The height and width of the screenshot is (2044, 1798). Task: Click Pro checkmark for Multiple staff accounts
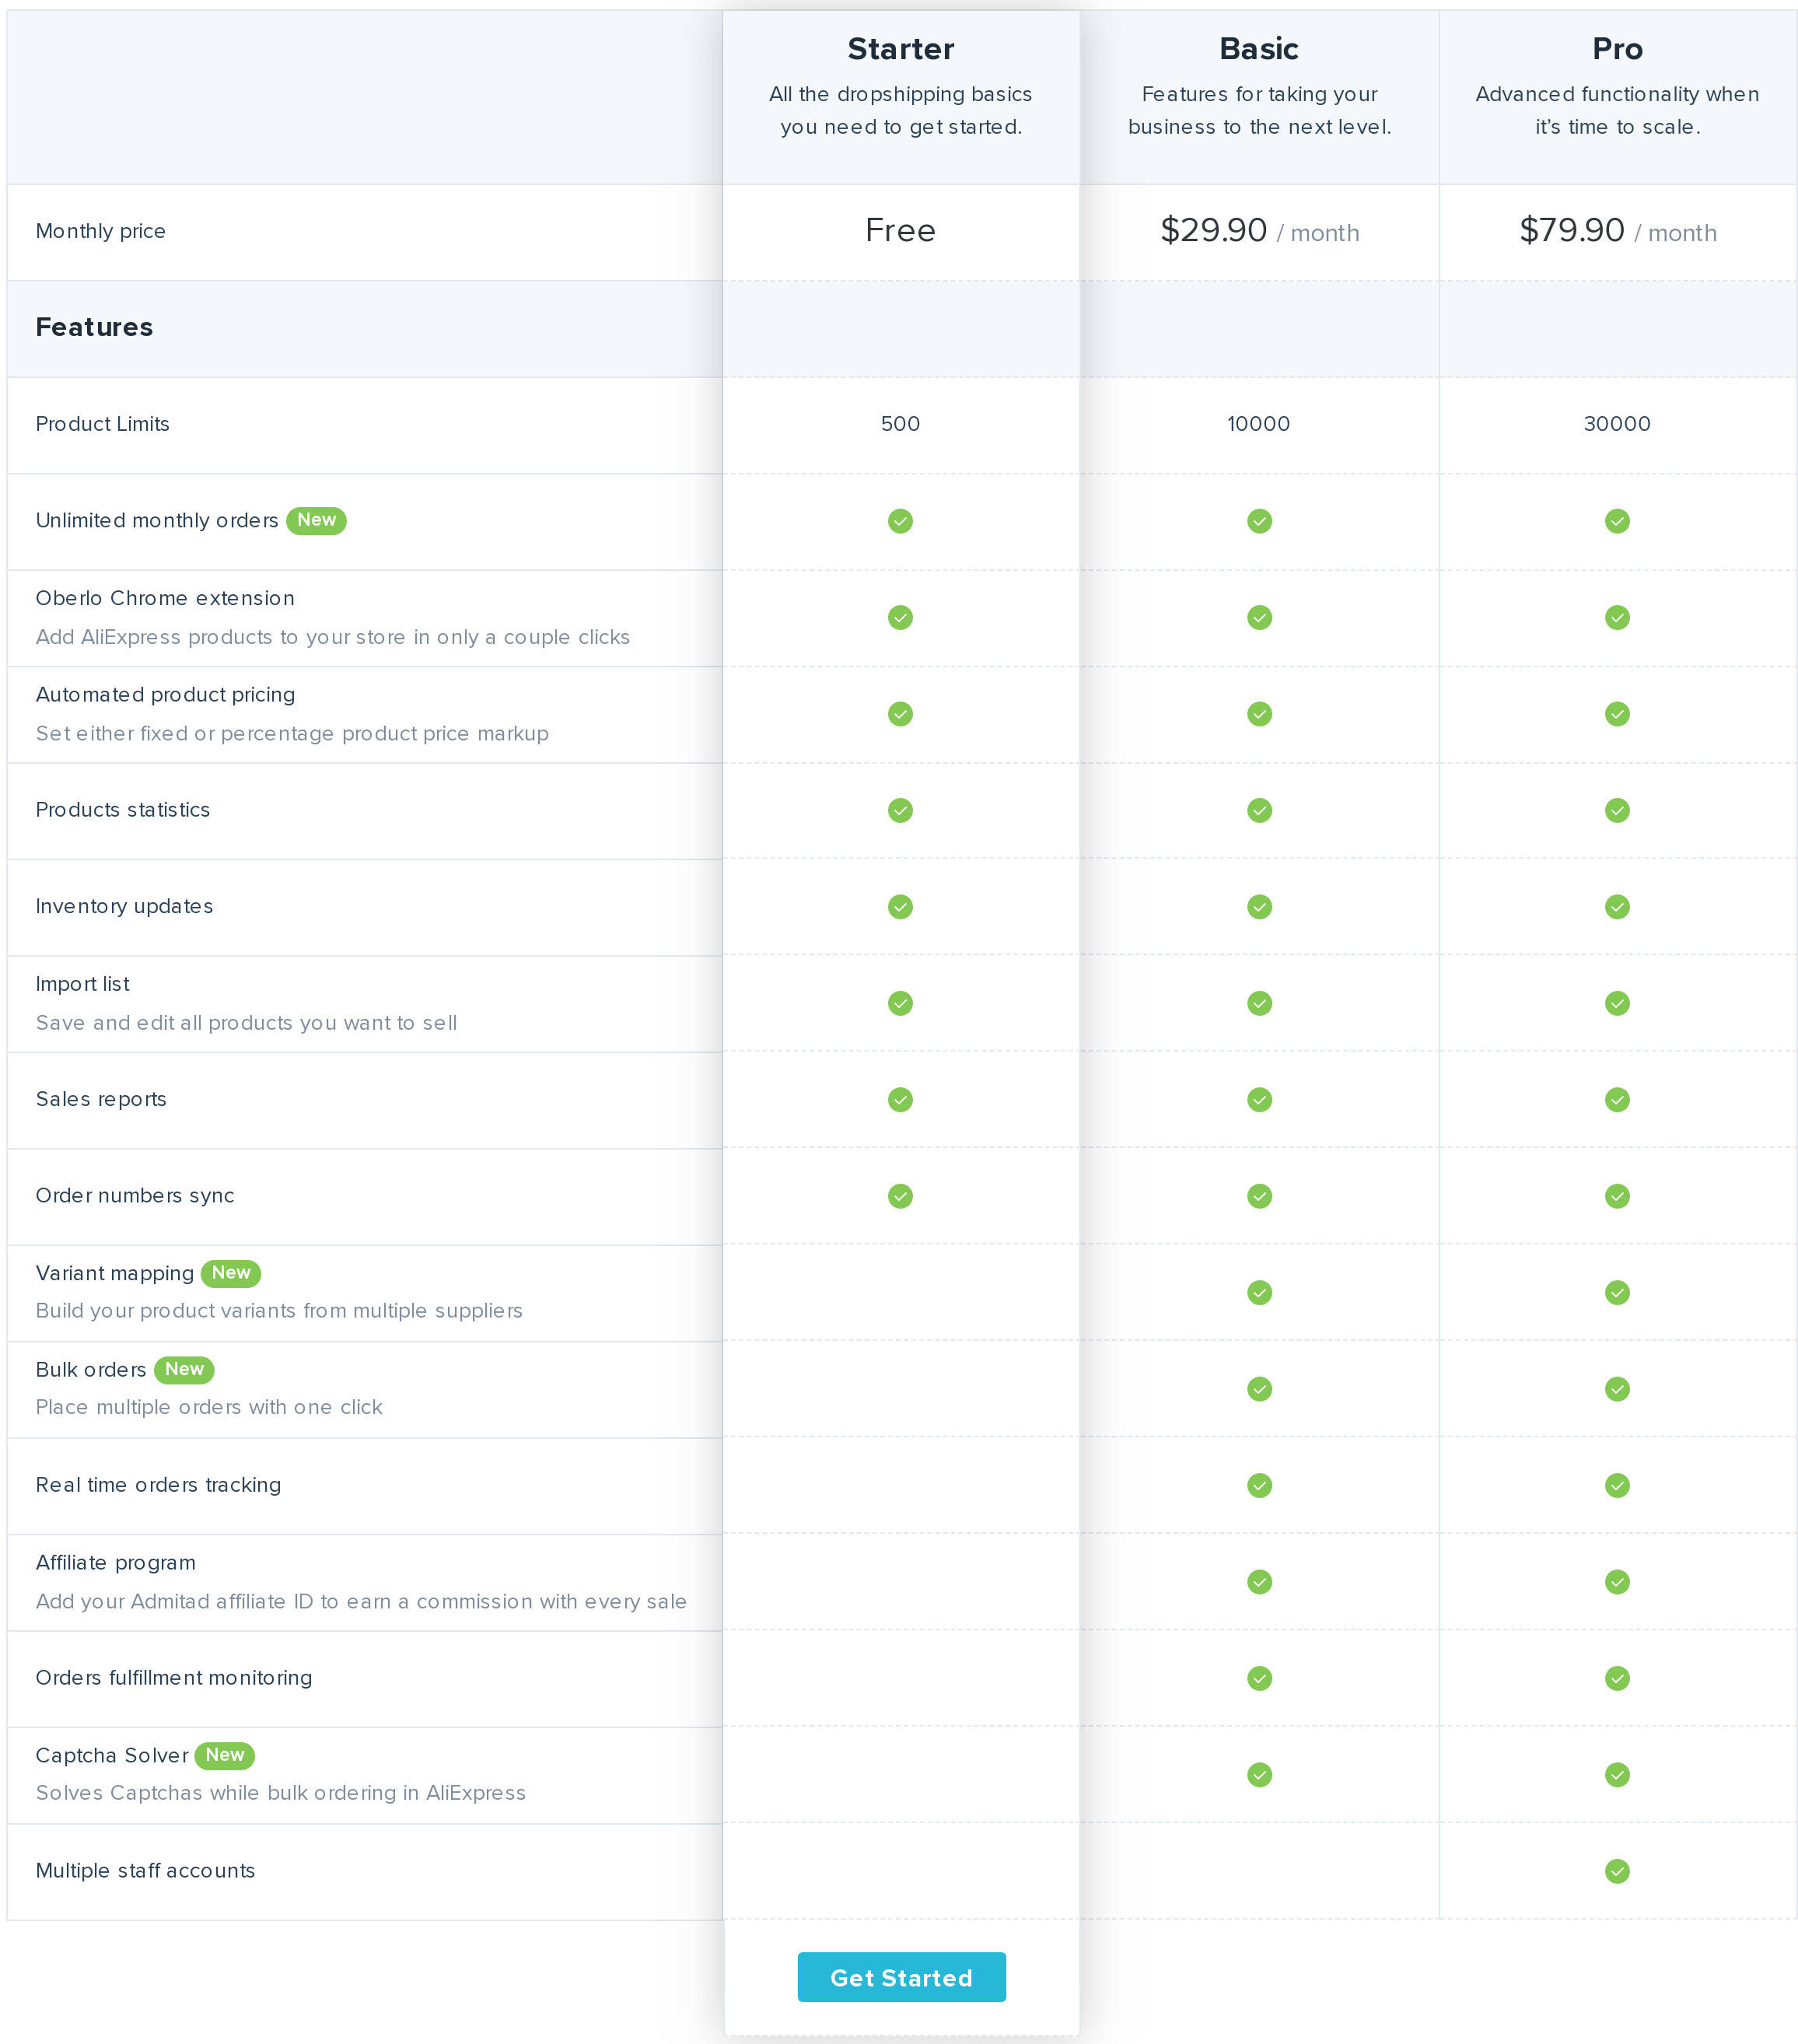[x=1616, y=1870]
